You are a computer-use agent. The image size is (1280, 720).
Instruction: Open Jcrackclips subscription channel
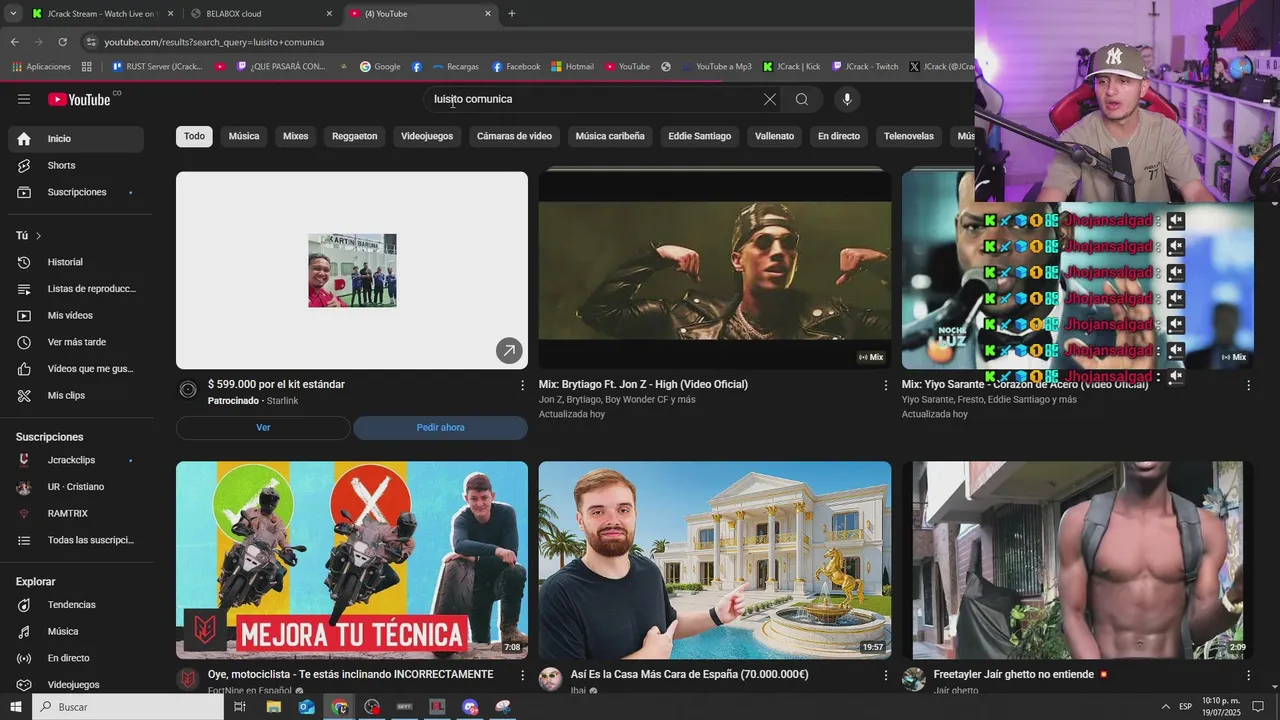(x=76, y=460)
